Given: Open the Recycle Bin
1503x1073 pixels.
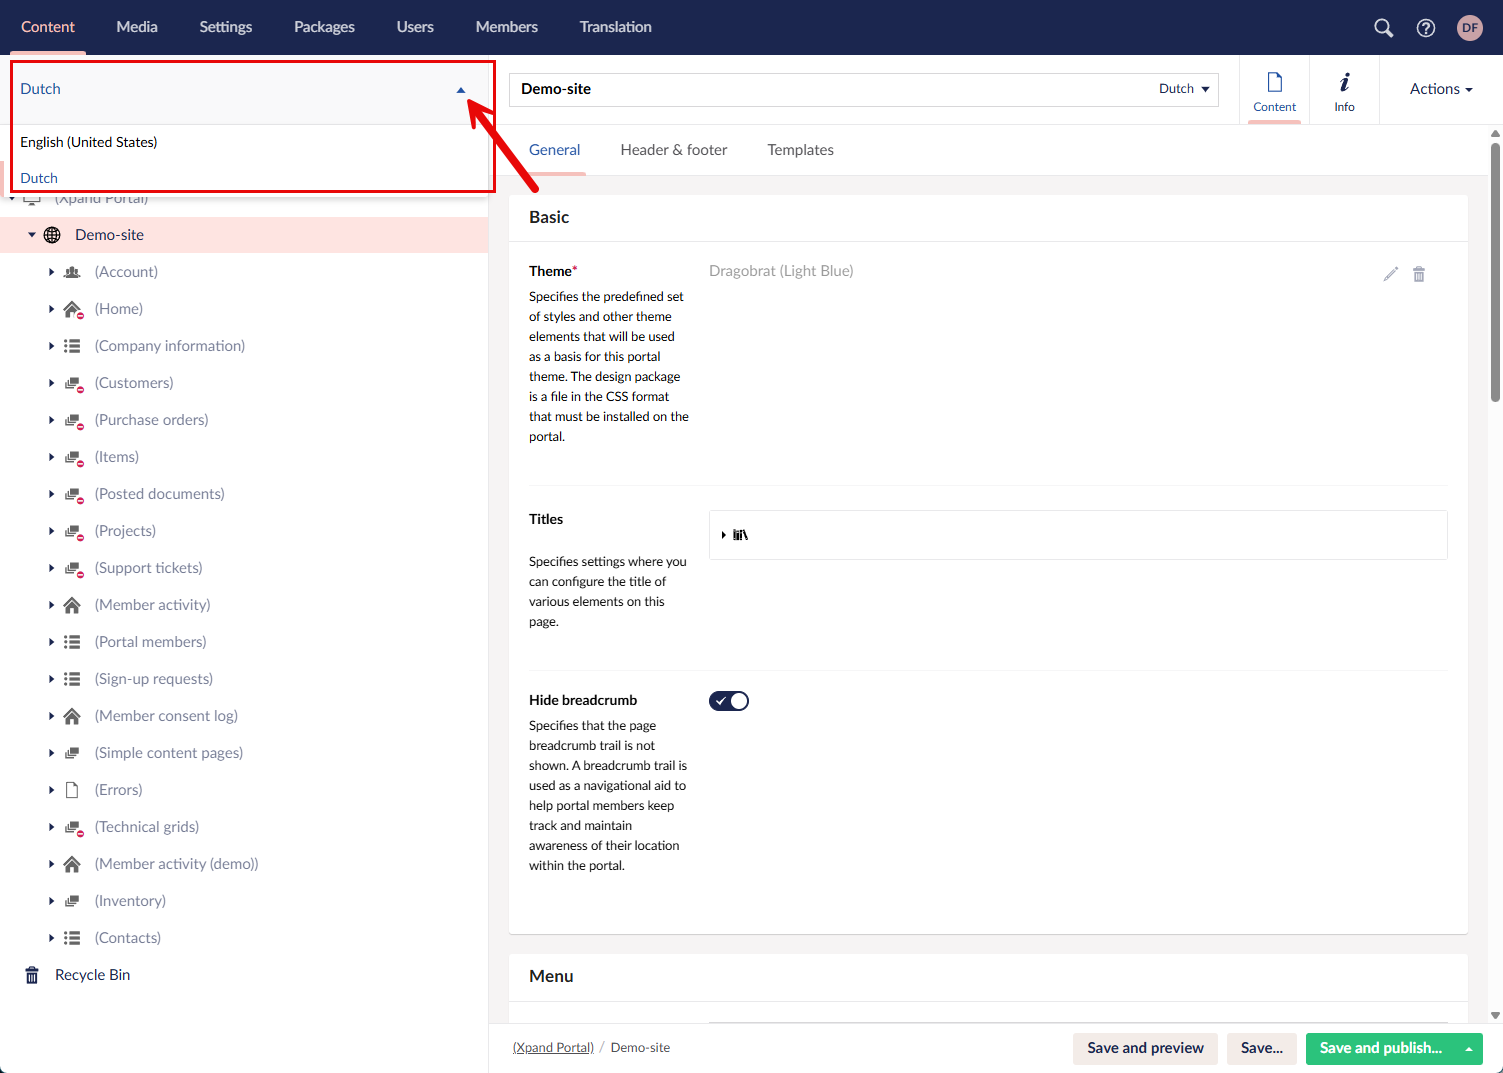Looking at the screenshot, I should [92, 975].
